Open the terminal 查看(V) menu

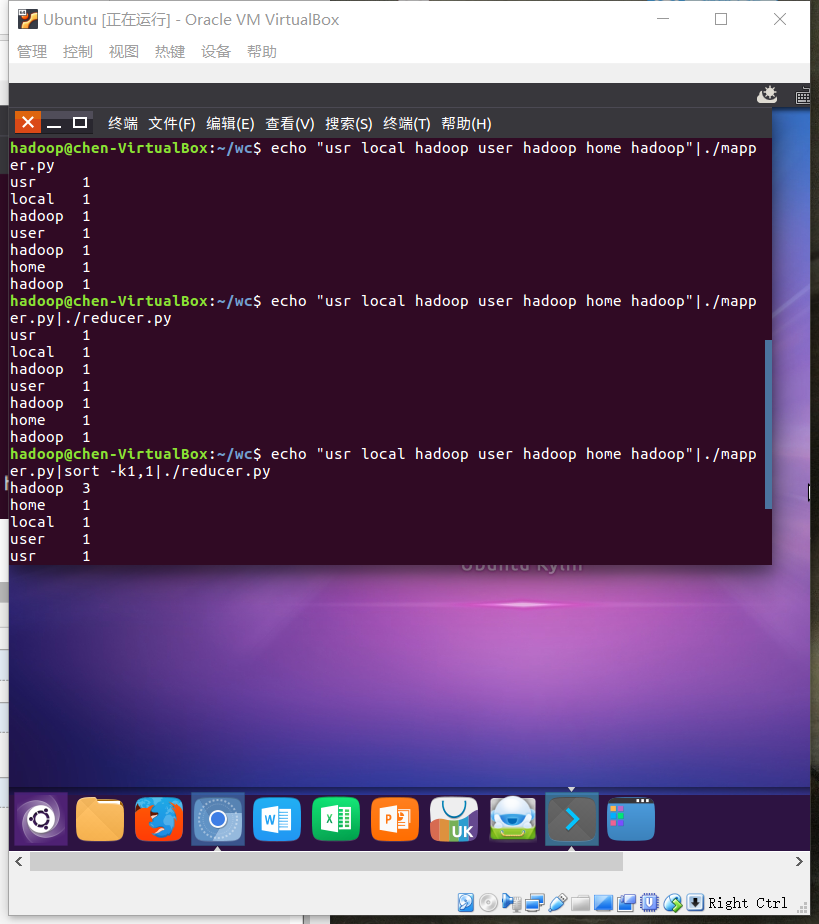(x=289, y=124)
